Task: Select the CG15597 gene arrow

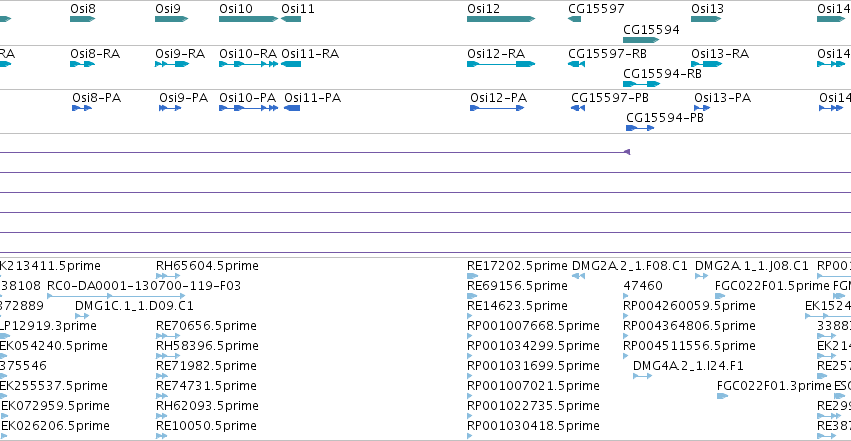Action: pos(574,19)
